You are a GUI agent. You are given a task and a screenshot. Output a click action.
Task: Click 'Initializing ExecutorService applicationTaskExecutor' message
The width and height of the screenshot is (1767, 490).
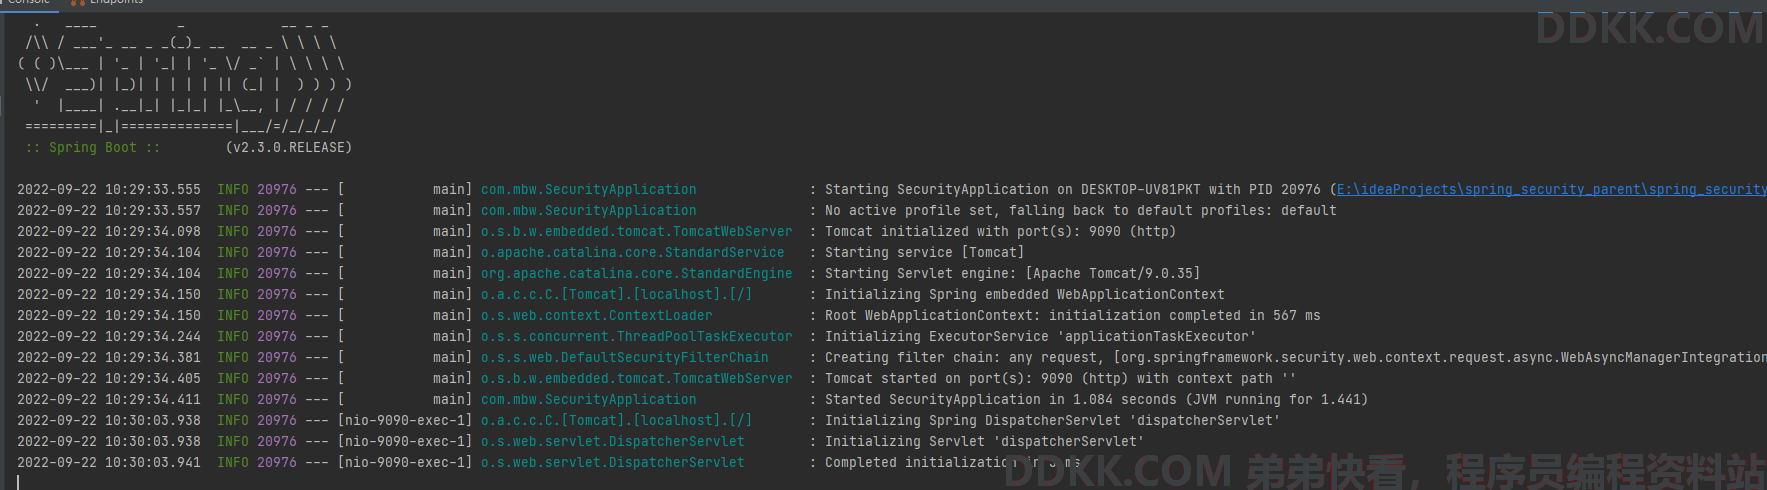(x=1040, y=336)
